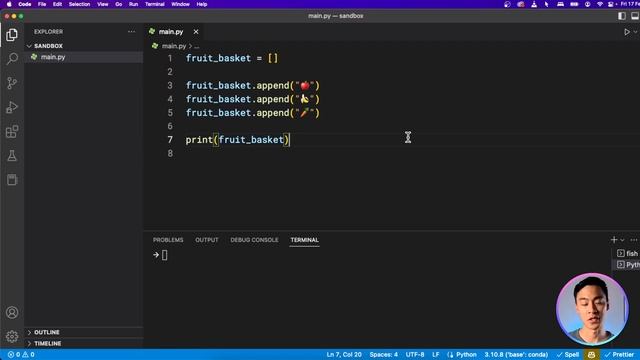
Task: Click print(fruit_basket) on line 7
Action: pos(238,140)
